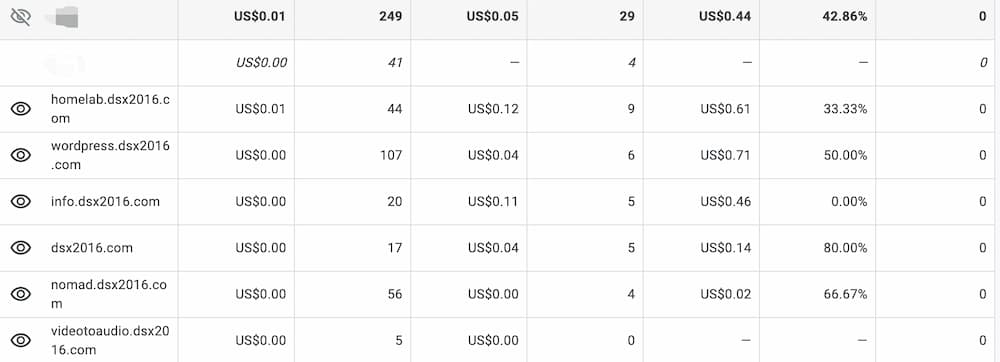Open the wordpress.dsx2016.com site link
Viewport: 1000px width, 362px height.
tap(110, 155)
